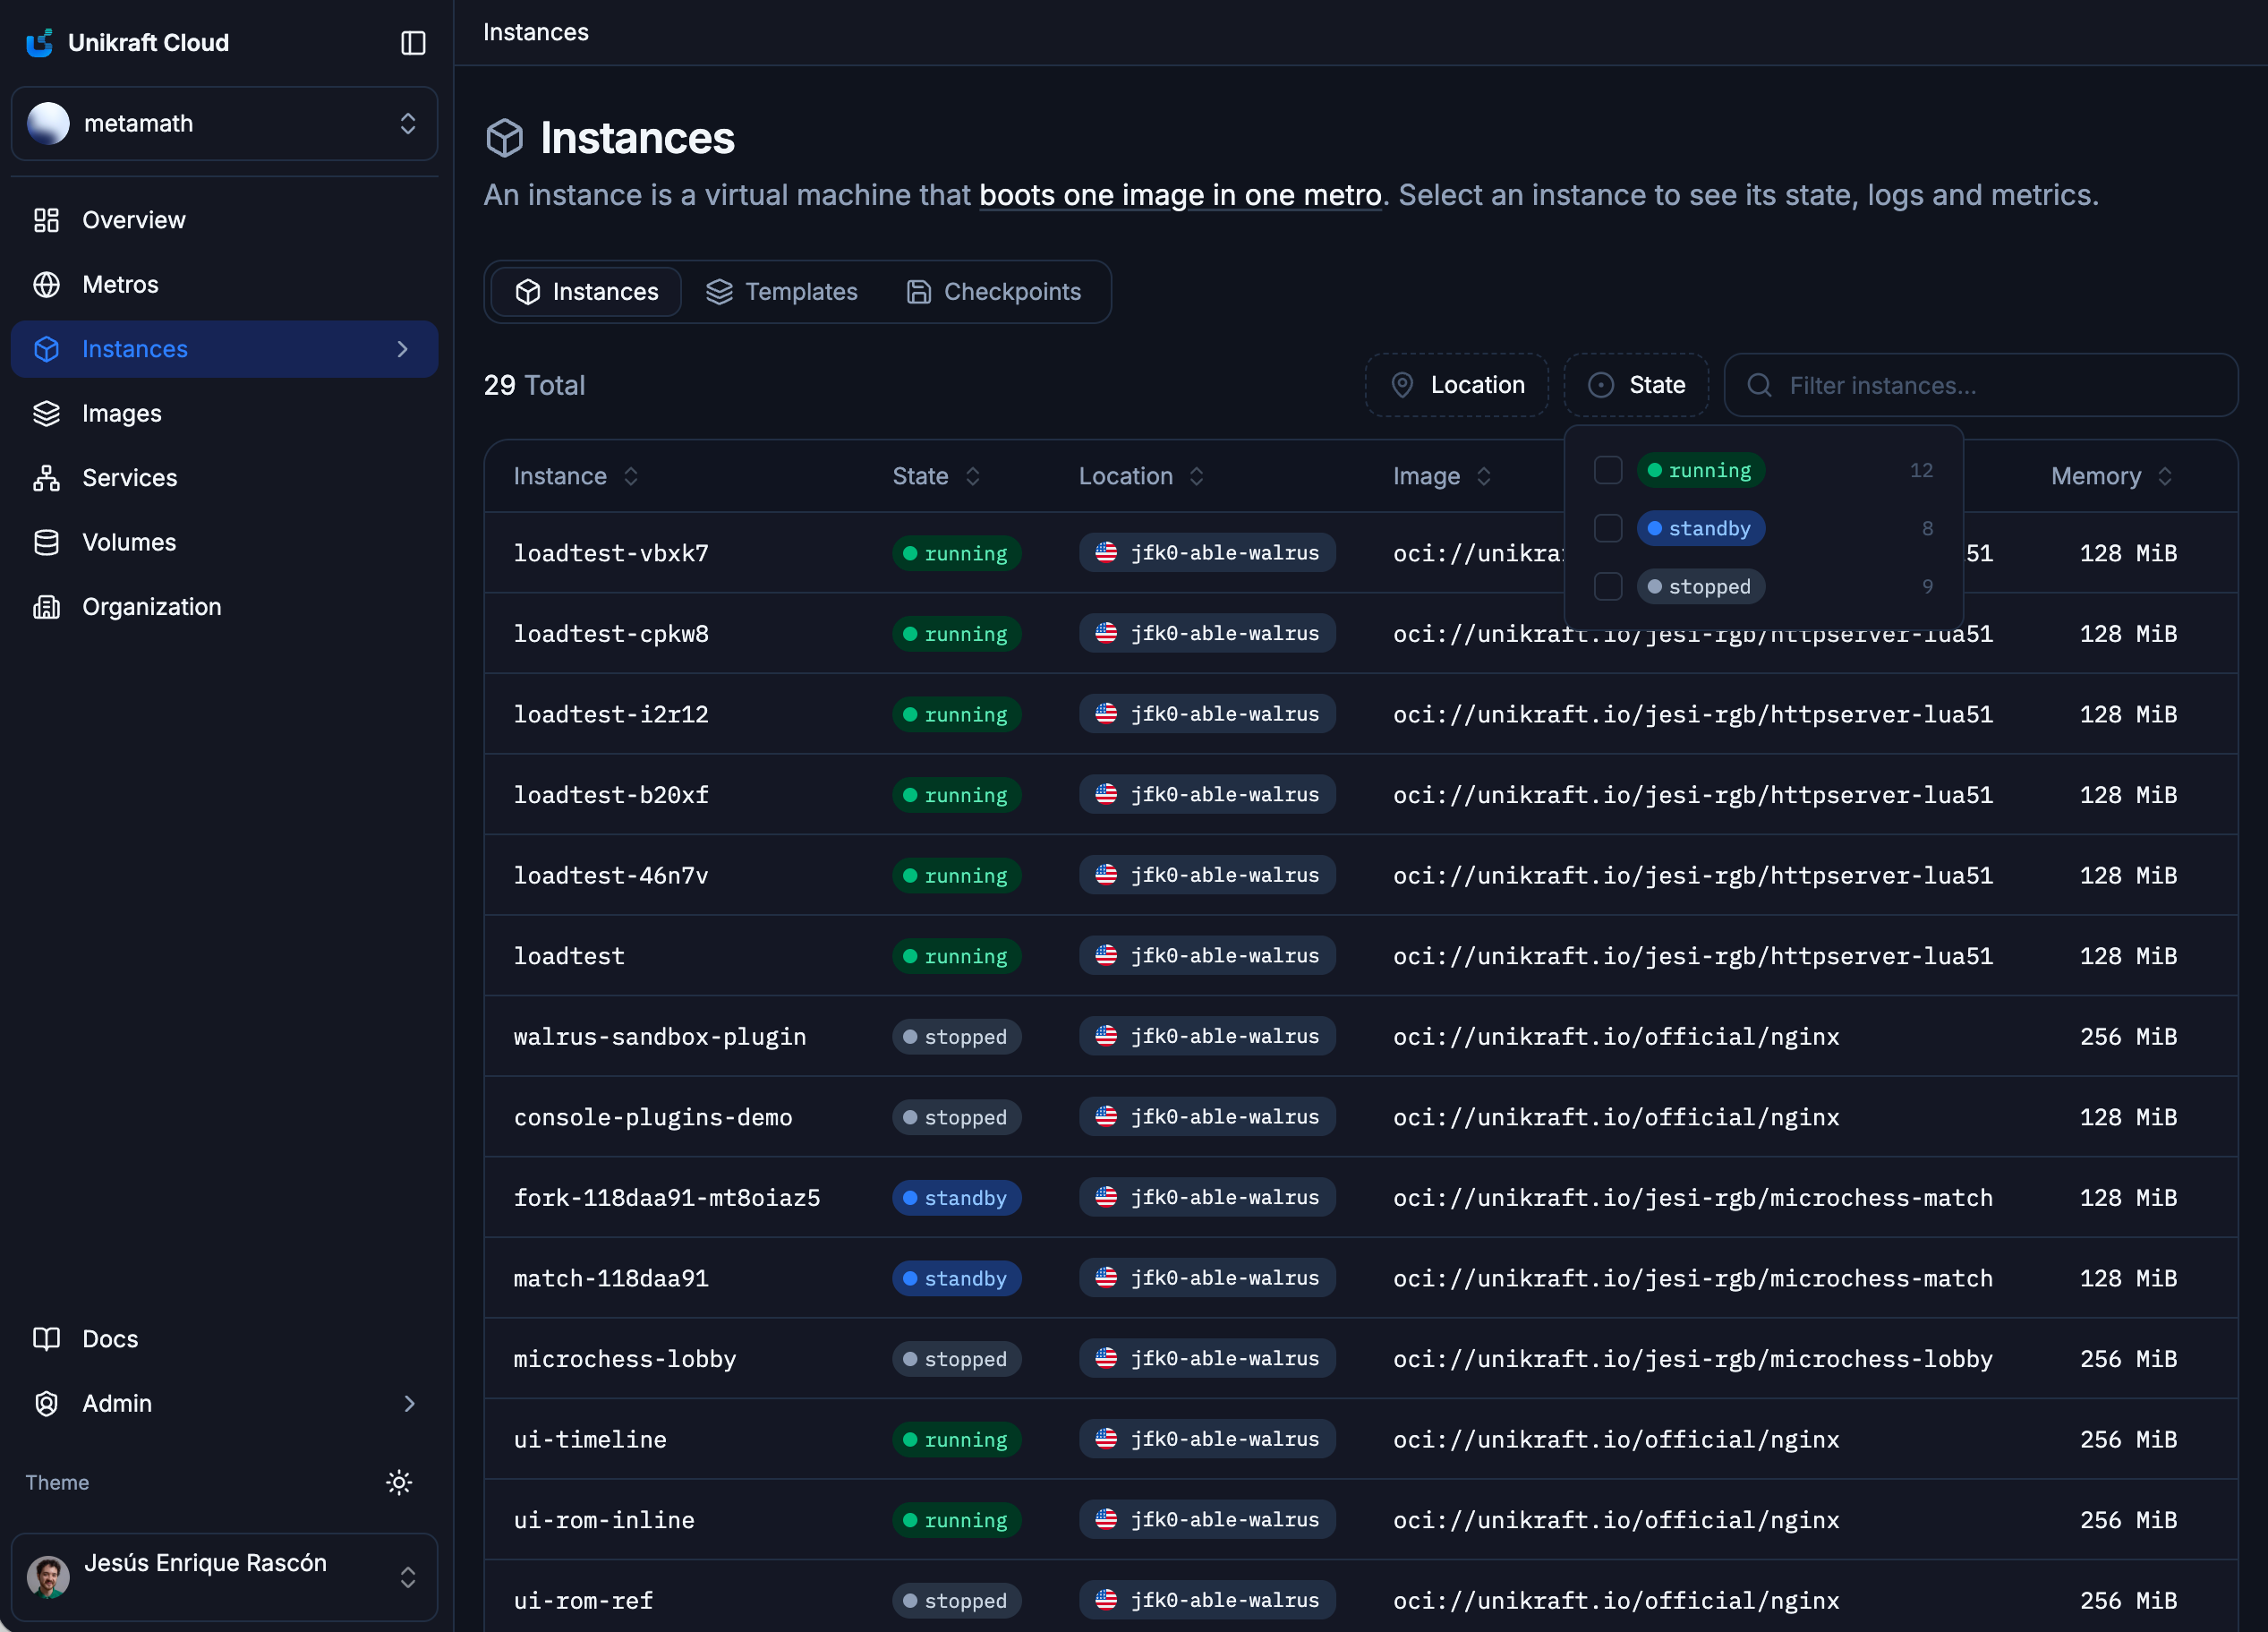Switch to the Templates tab
Screen dimensions: 2268x1632
tap(781, 292)
